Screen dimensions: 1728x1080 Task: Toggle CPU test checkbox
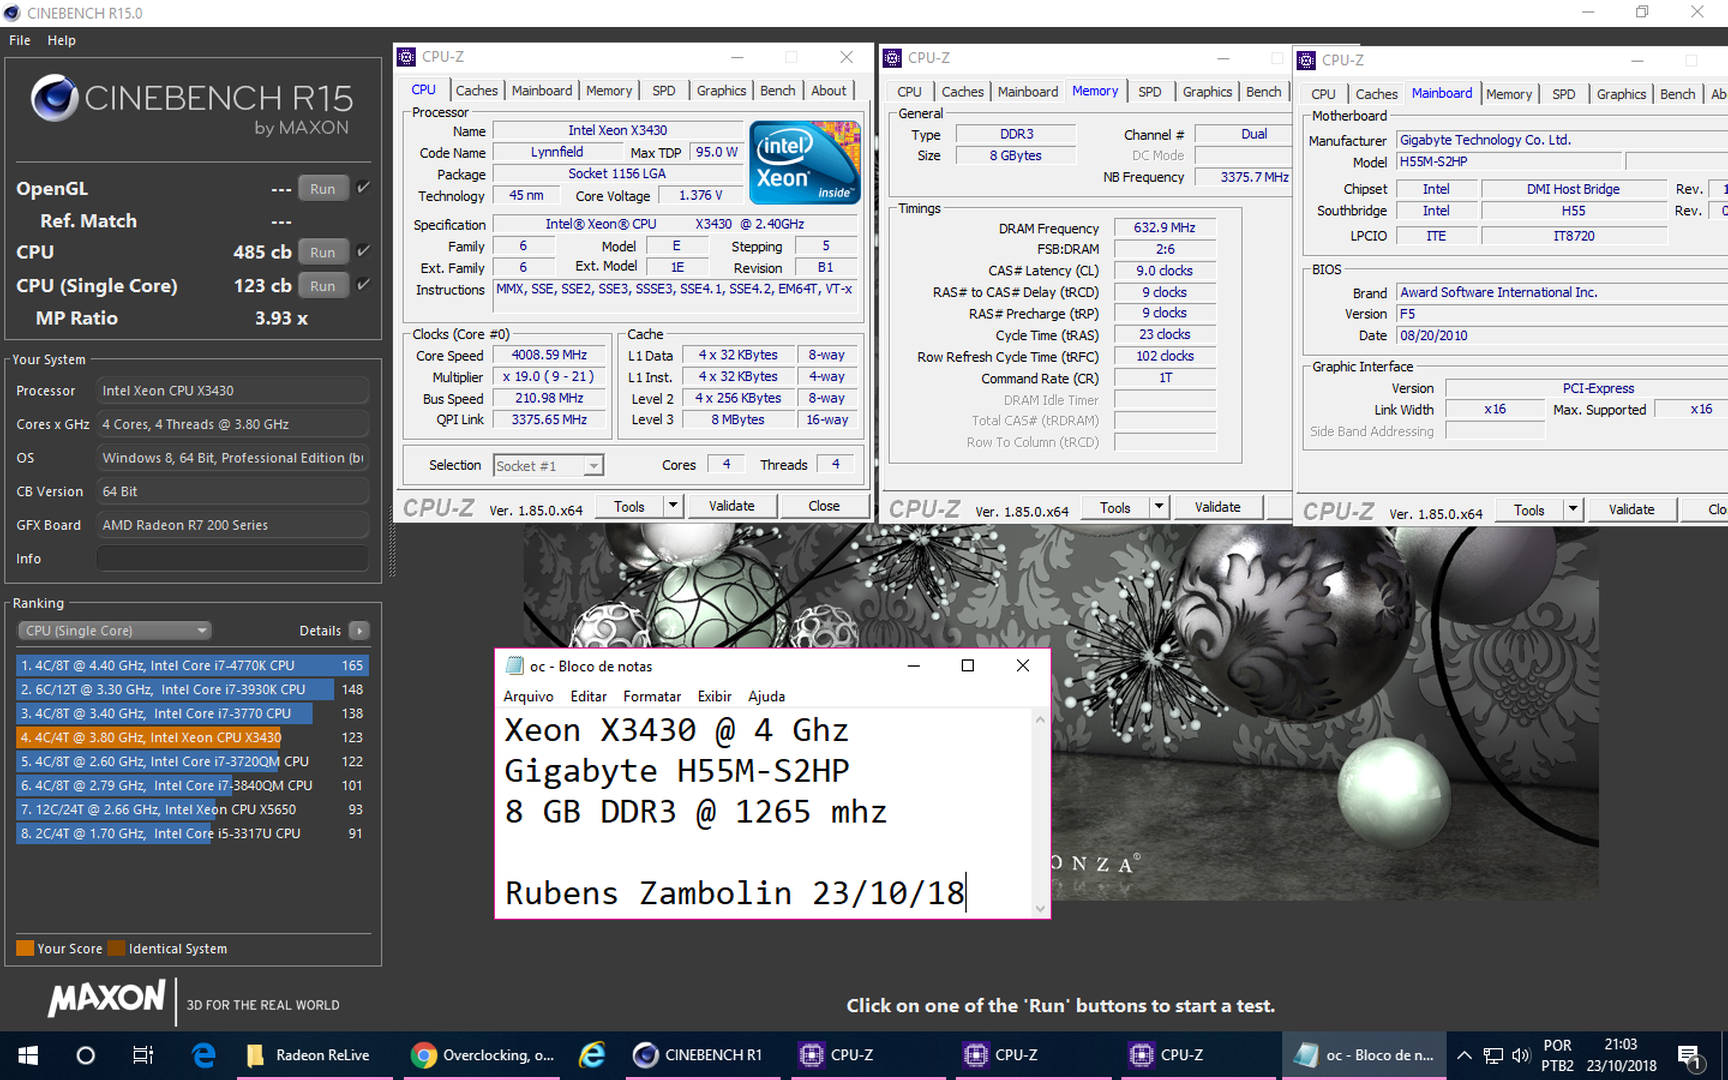click(x=363, y=252)
